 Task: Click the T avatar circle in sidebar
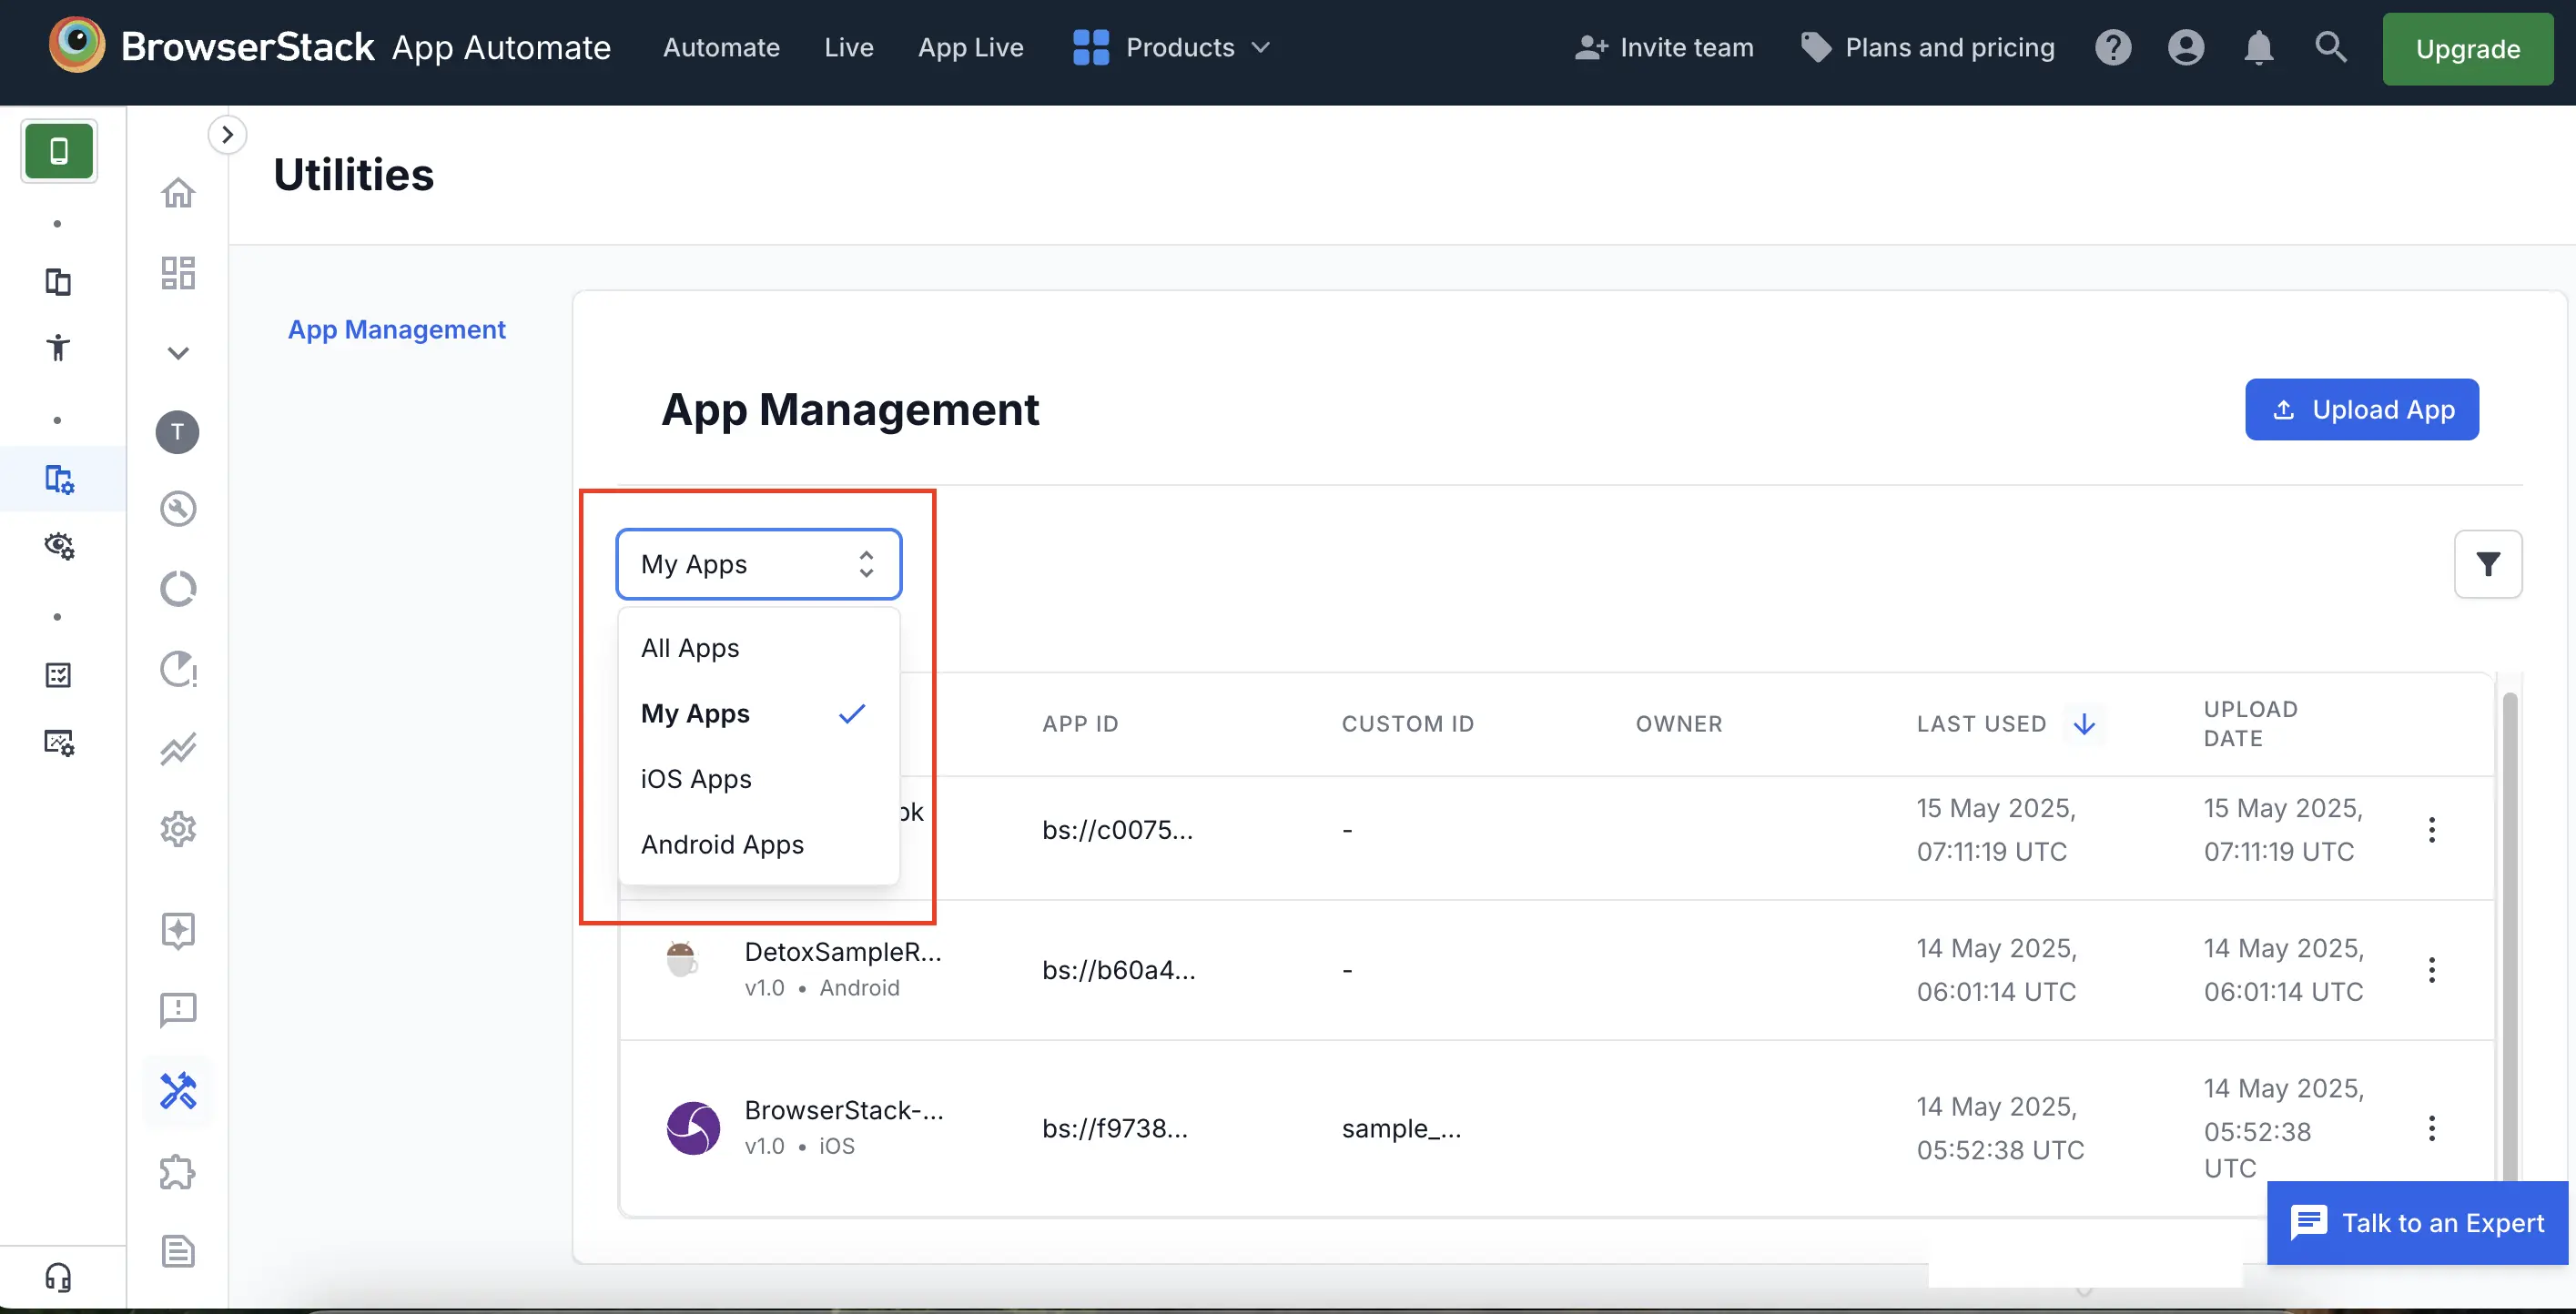[x=177, y=432]
